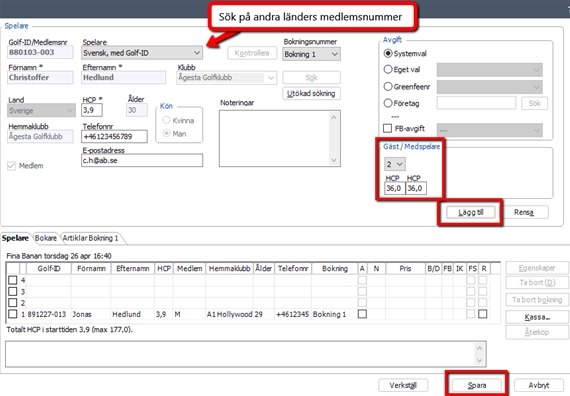Open the Artiklar Bokning 1 tab
570x396 pixels.
91,238
